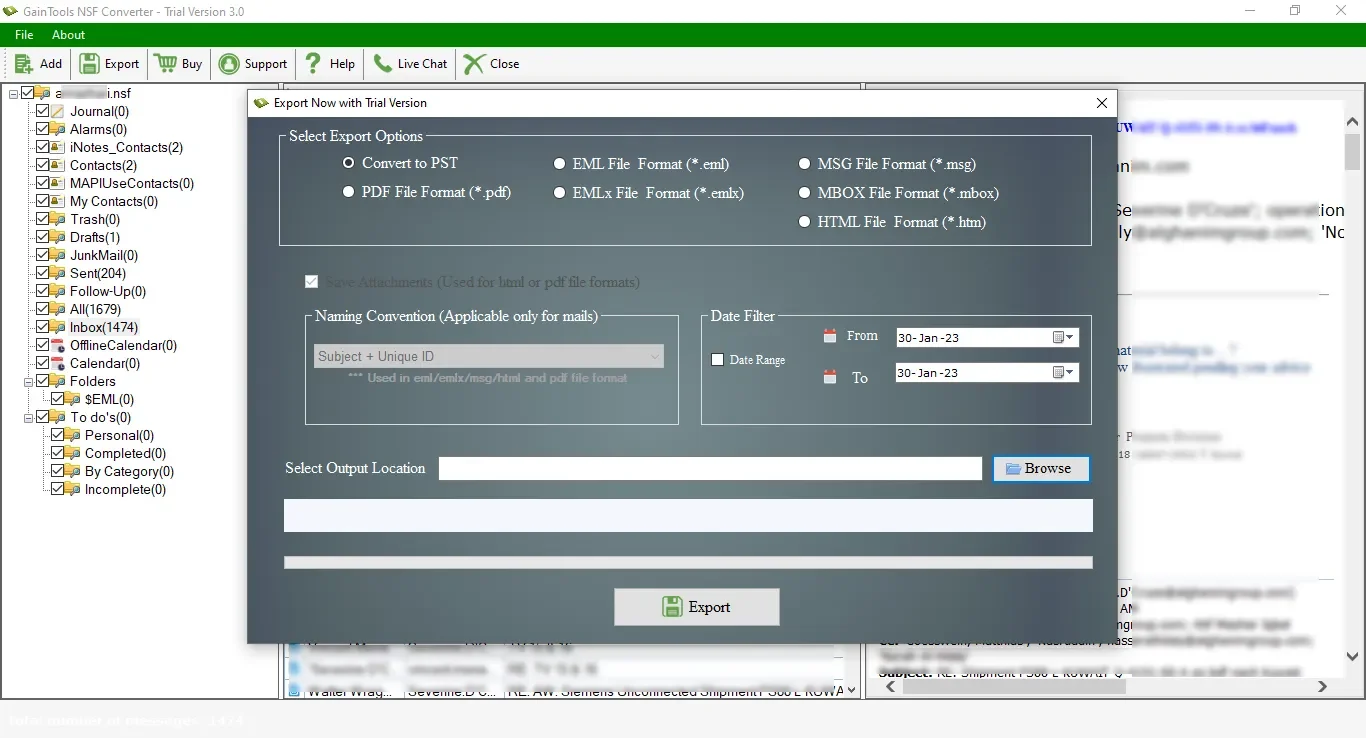Click the Add toolbar icon
Image resolution: width=1366 pixels, height=738 pixels.
(24, 64)
